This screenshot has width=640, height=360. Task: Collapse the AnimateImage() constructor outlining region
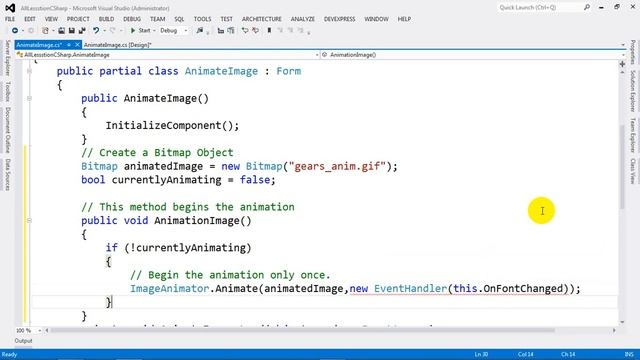[x=29, y=98]
